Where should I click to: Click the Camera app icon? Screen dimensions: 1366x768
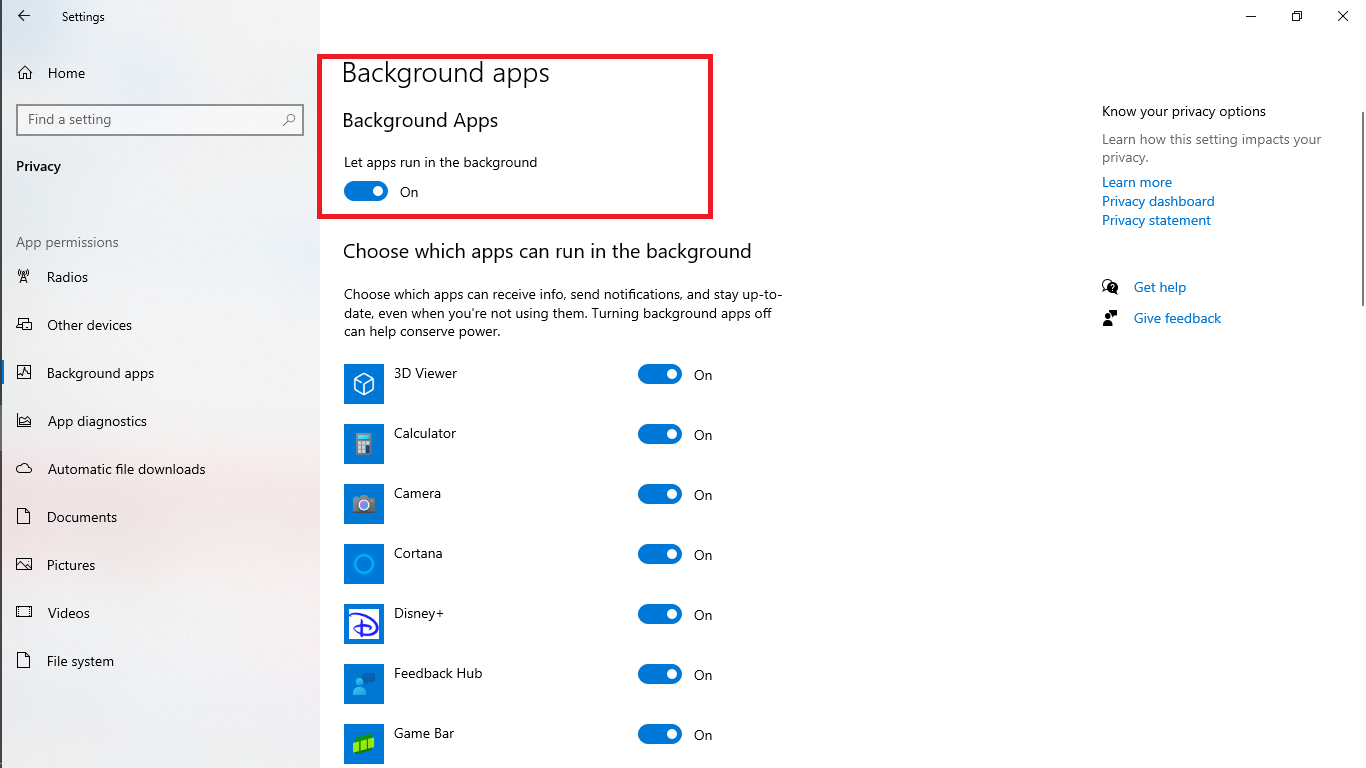coord(364,504)
